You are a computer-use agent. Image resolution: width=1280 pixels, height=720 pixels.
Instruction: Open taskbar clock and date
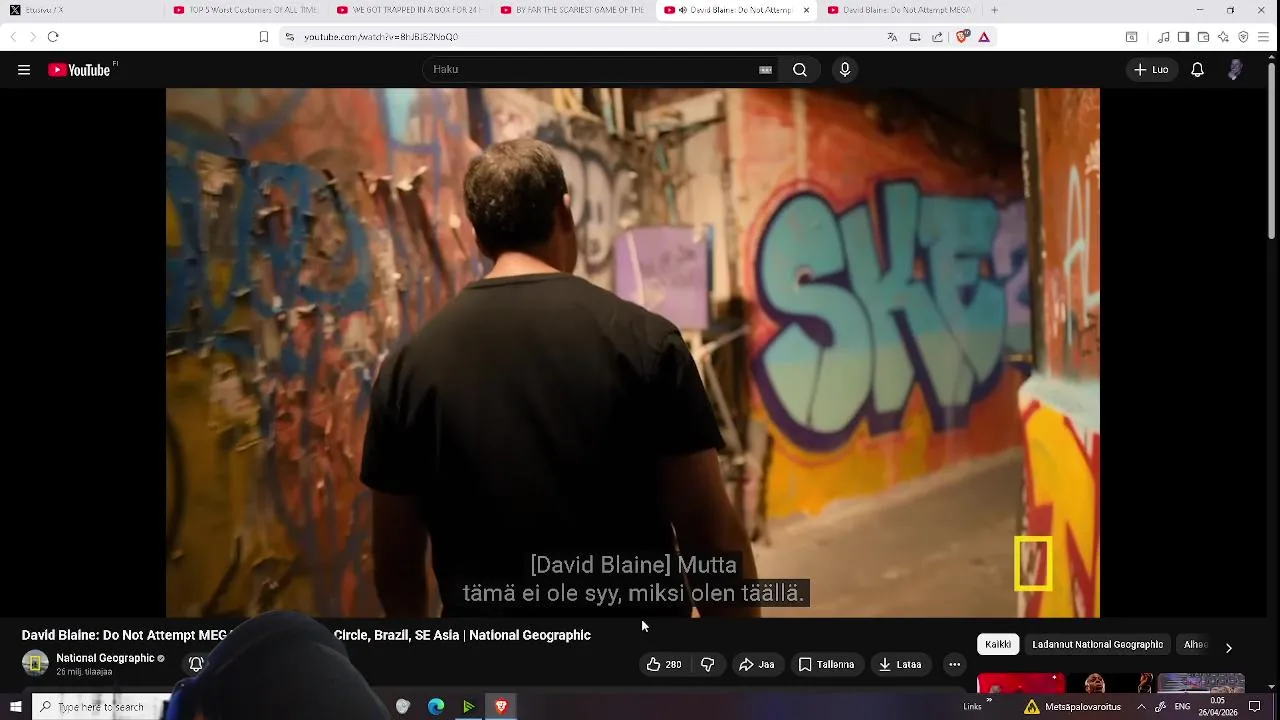pyautogui.click(x=1217, y=706)
